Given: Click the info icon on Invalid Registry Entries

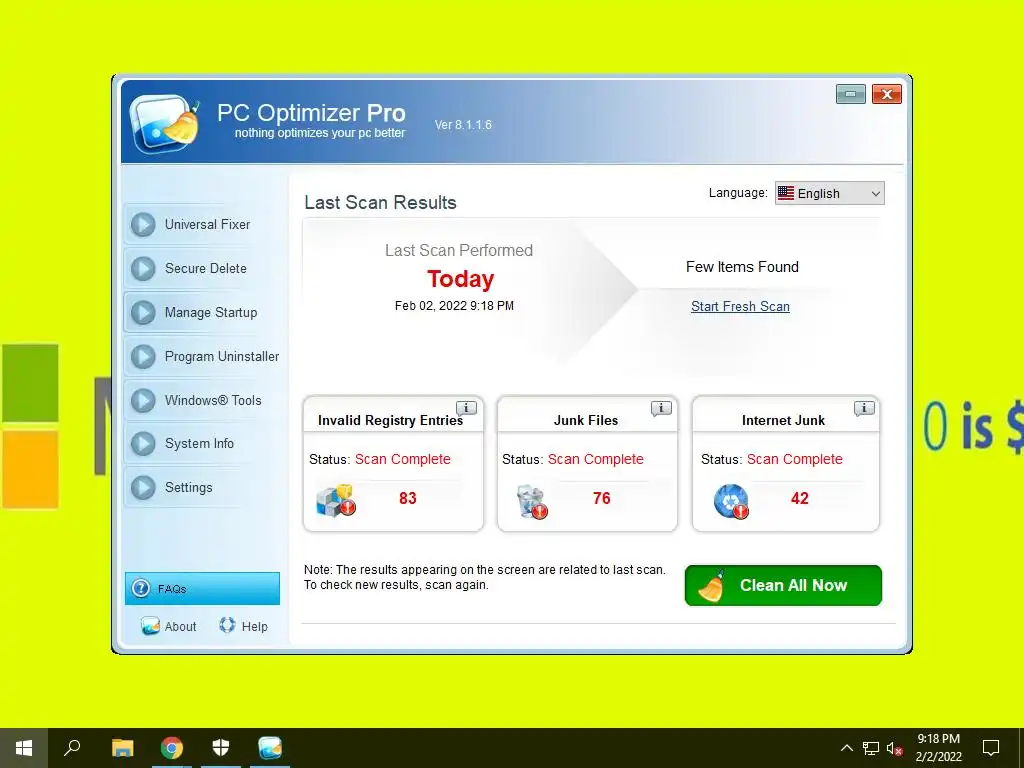Looking at the screenshot, I should (x=466, y=408).
